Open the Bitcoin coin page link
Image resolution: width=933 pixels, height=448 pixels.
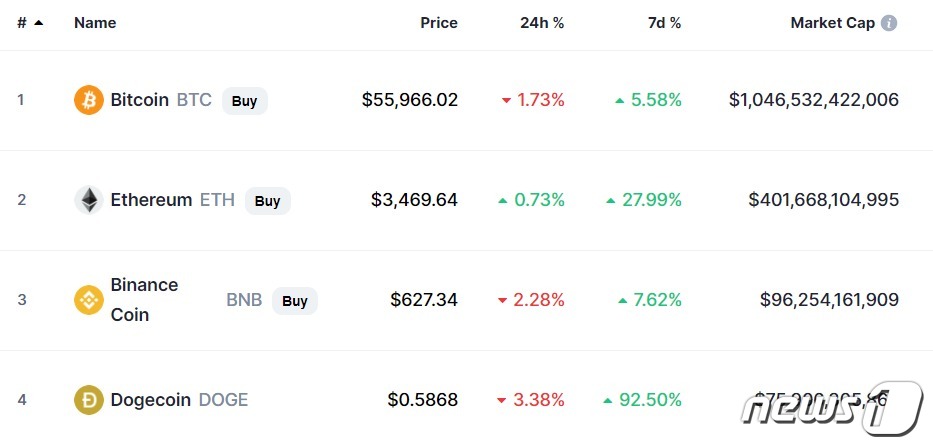(140, 100)
